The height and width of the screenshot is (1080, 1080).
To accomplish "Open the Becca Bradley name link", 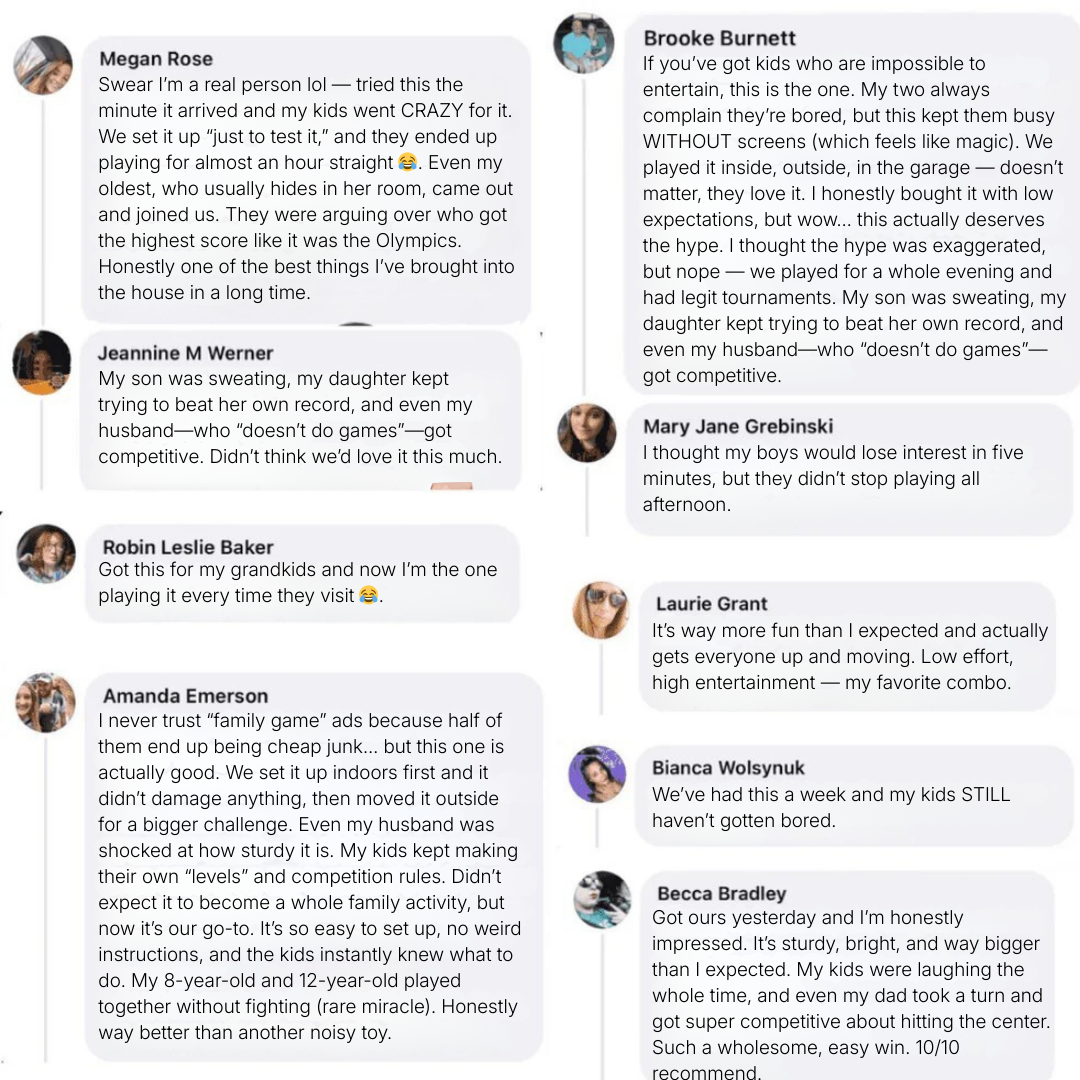I will click(721, 893).
